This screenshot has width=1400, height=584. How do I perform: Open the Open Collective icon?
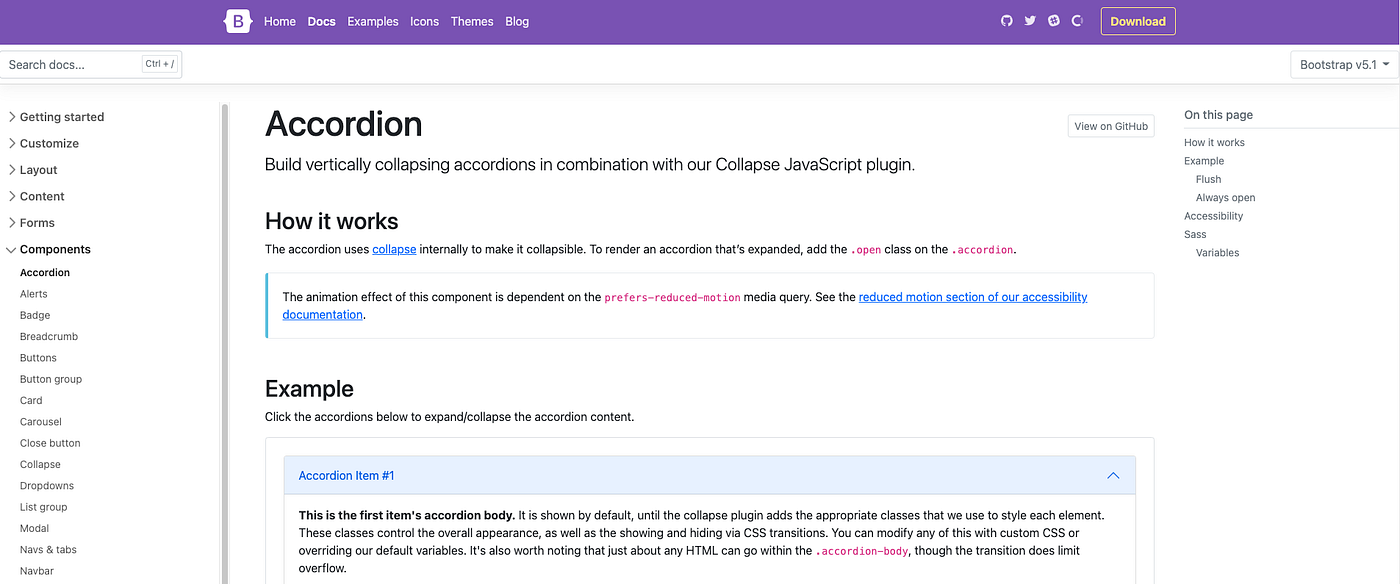tap(1077, 20)
